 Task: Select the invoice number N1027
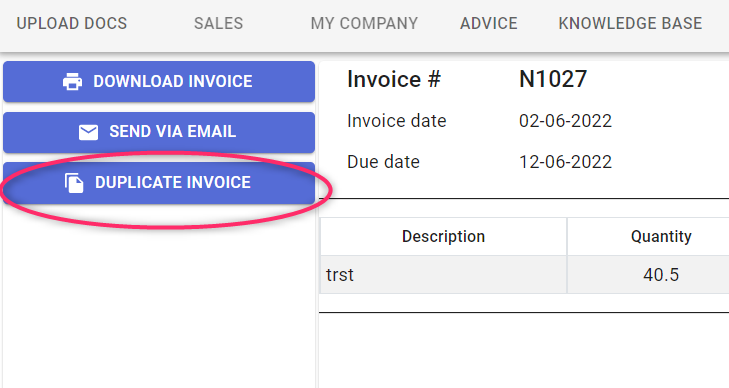point(553,79)
